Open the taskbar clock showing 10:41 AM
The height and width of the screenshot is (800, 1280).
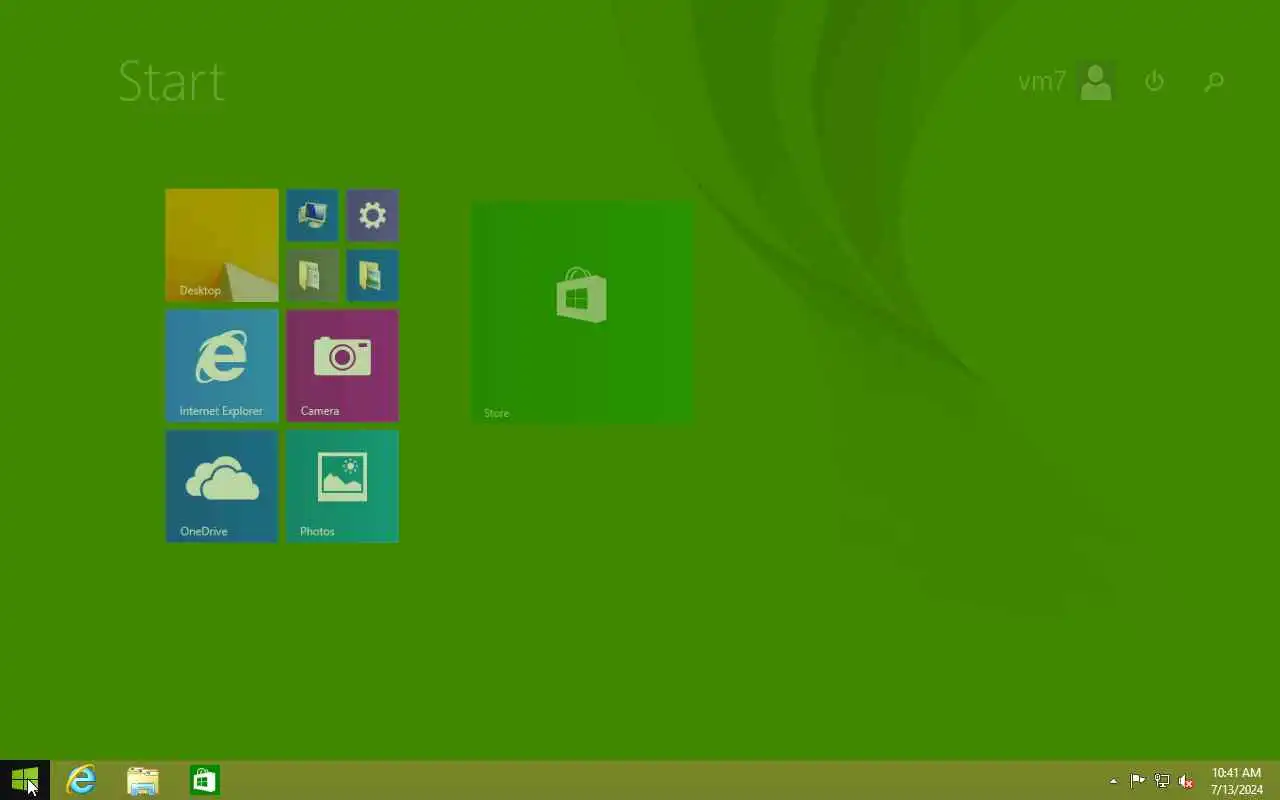pyautogui.click(x=1236, y=781)
